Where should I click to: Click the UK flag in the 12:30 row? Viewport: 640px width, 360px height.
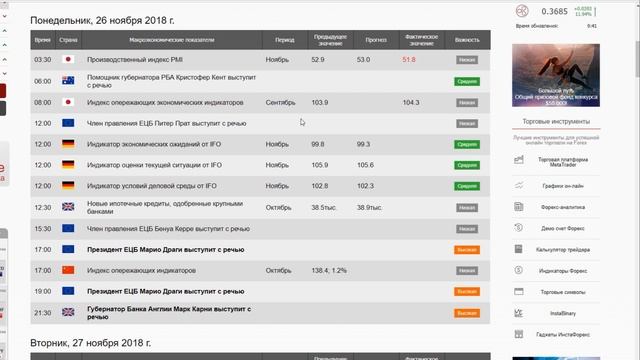click(x=68, y=207)
